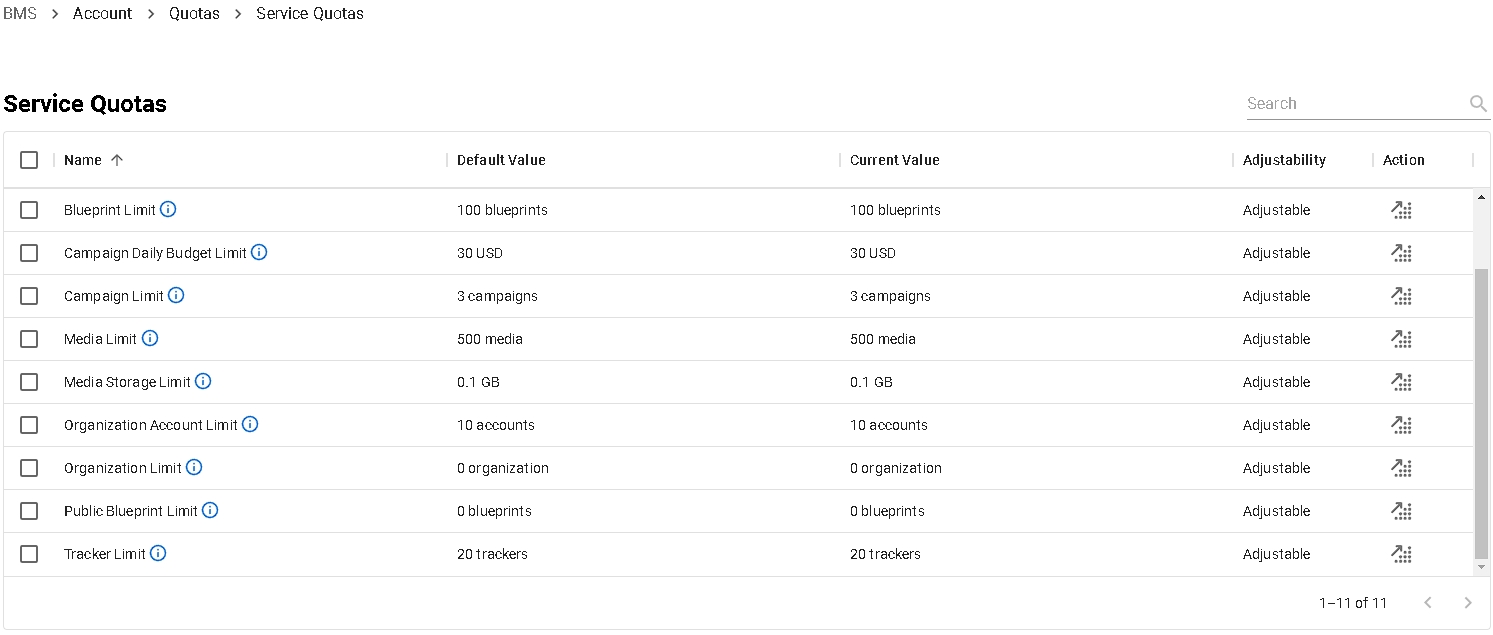This screenshot has width=1493, height=635.
Task: Select the Public Blueprint Limit row checkbox
Action: 29,511
